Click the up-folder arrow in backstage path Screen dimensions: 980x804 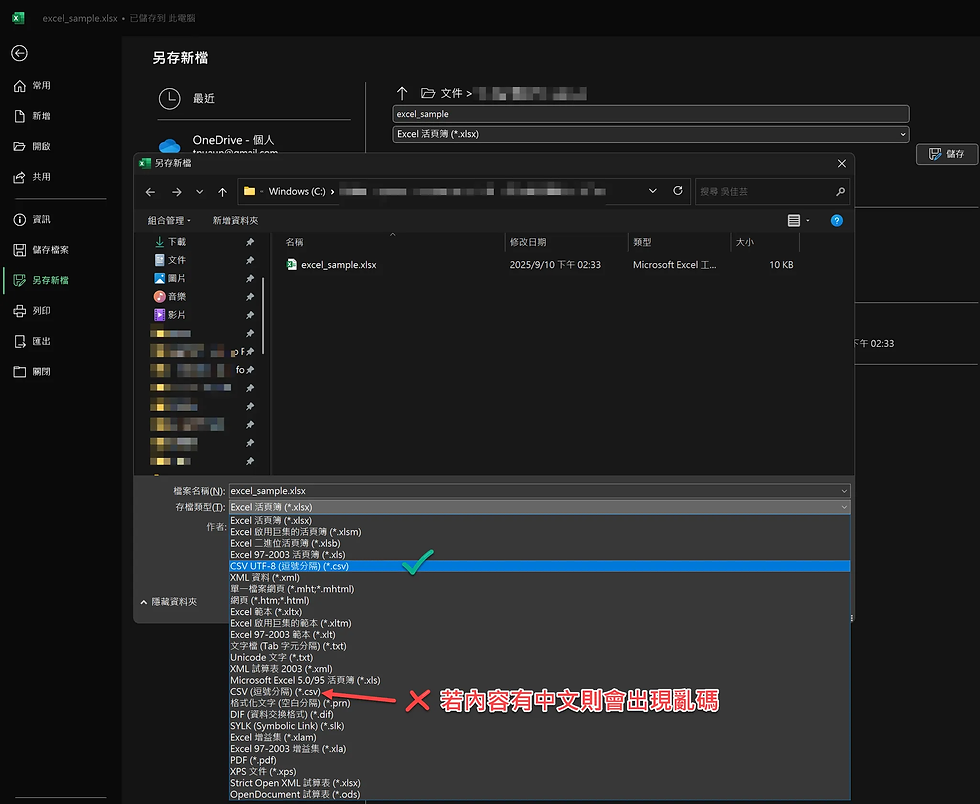click(x=402, y=93)
